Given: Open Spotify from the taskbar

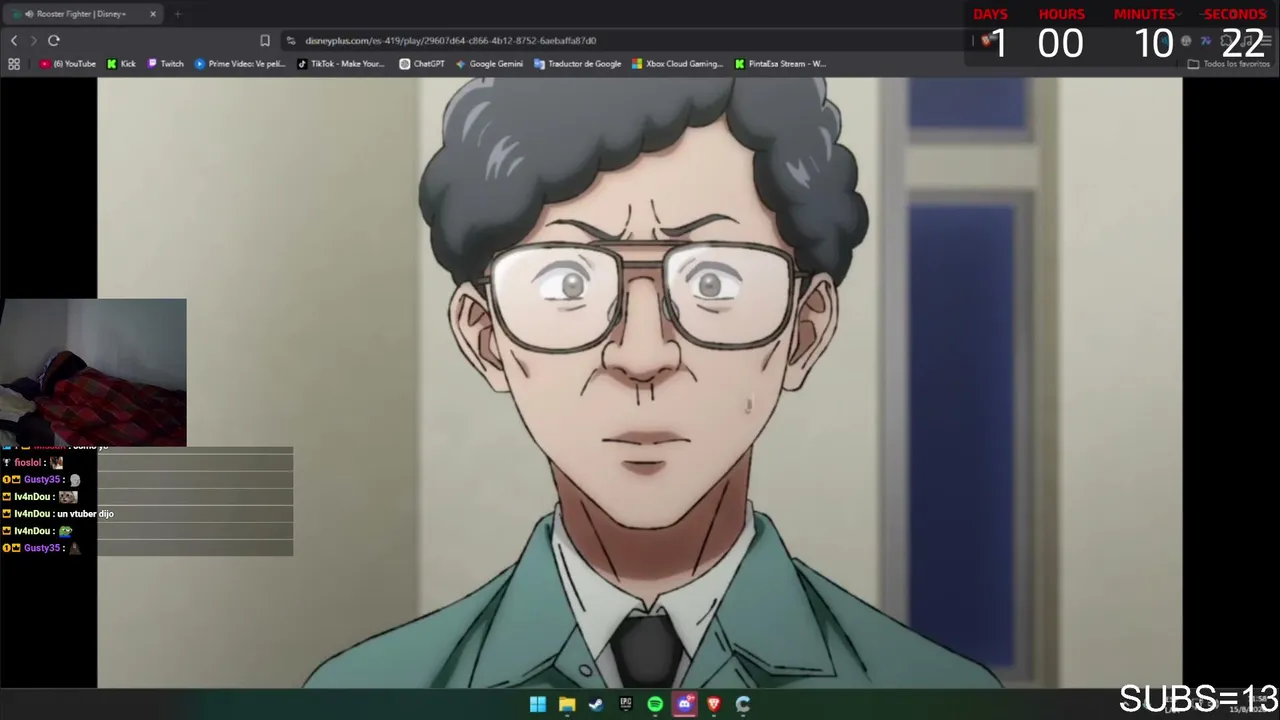Looking at the screenshot, I should pyautogui.click(x=655, y=704).
